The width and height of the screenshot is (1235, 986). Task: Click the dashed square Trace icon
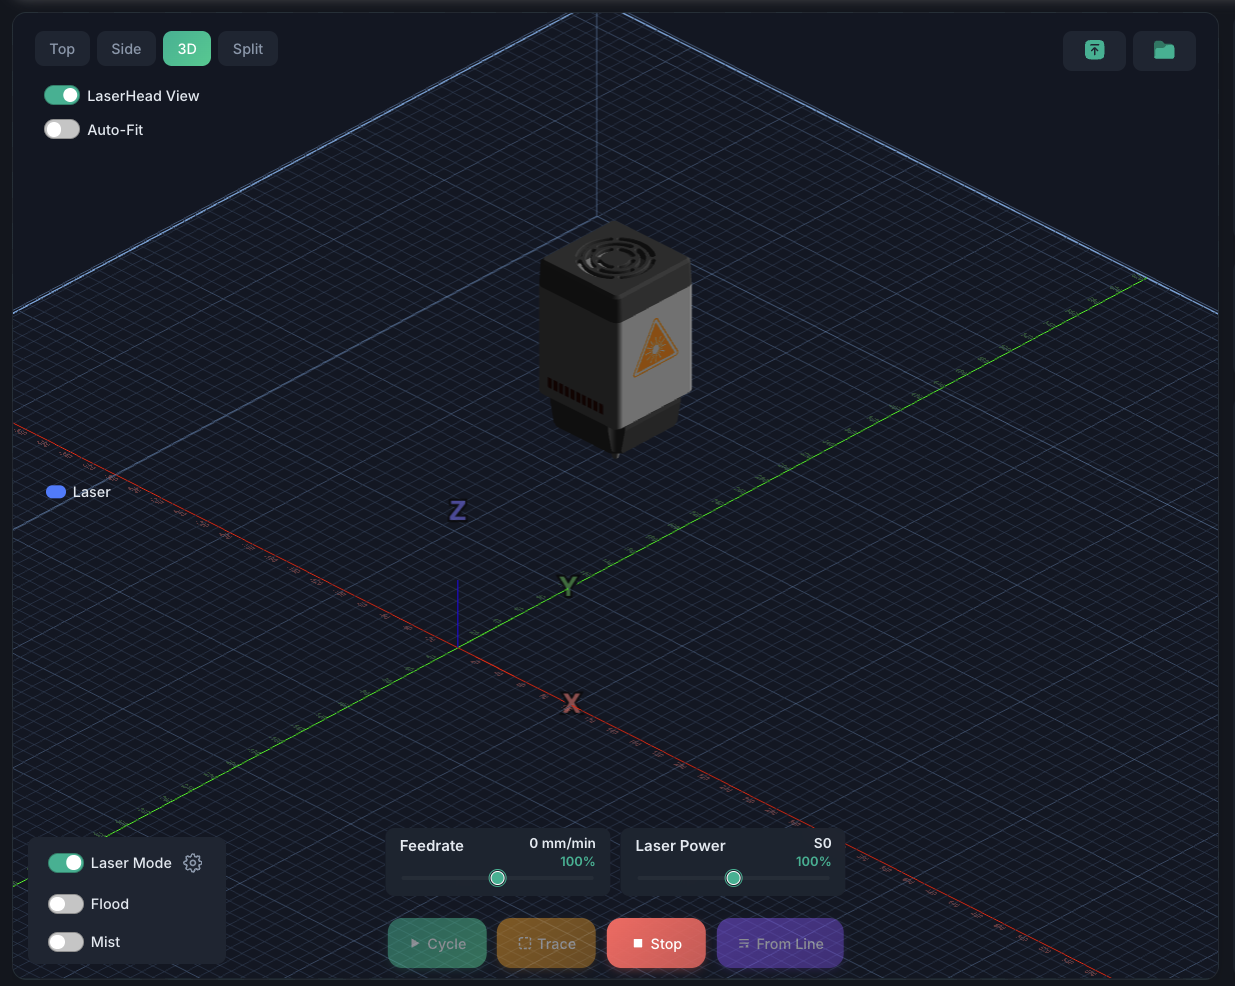pos(525,943)
